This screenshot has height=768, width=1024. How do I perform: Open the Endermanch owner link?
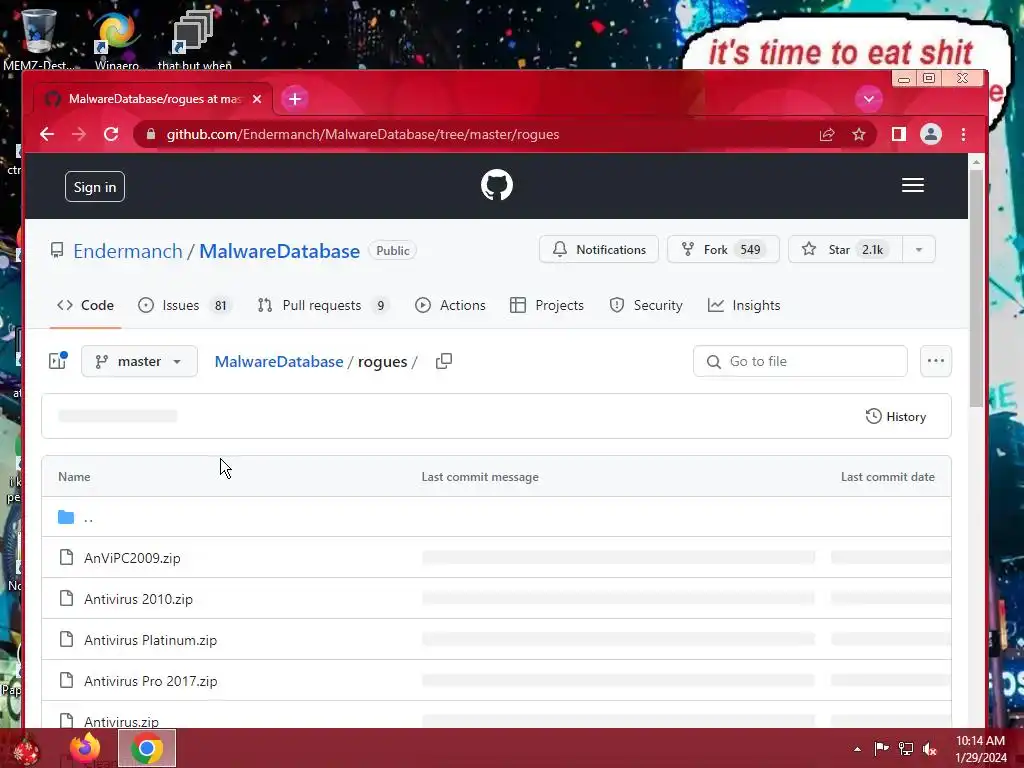128,251
